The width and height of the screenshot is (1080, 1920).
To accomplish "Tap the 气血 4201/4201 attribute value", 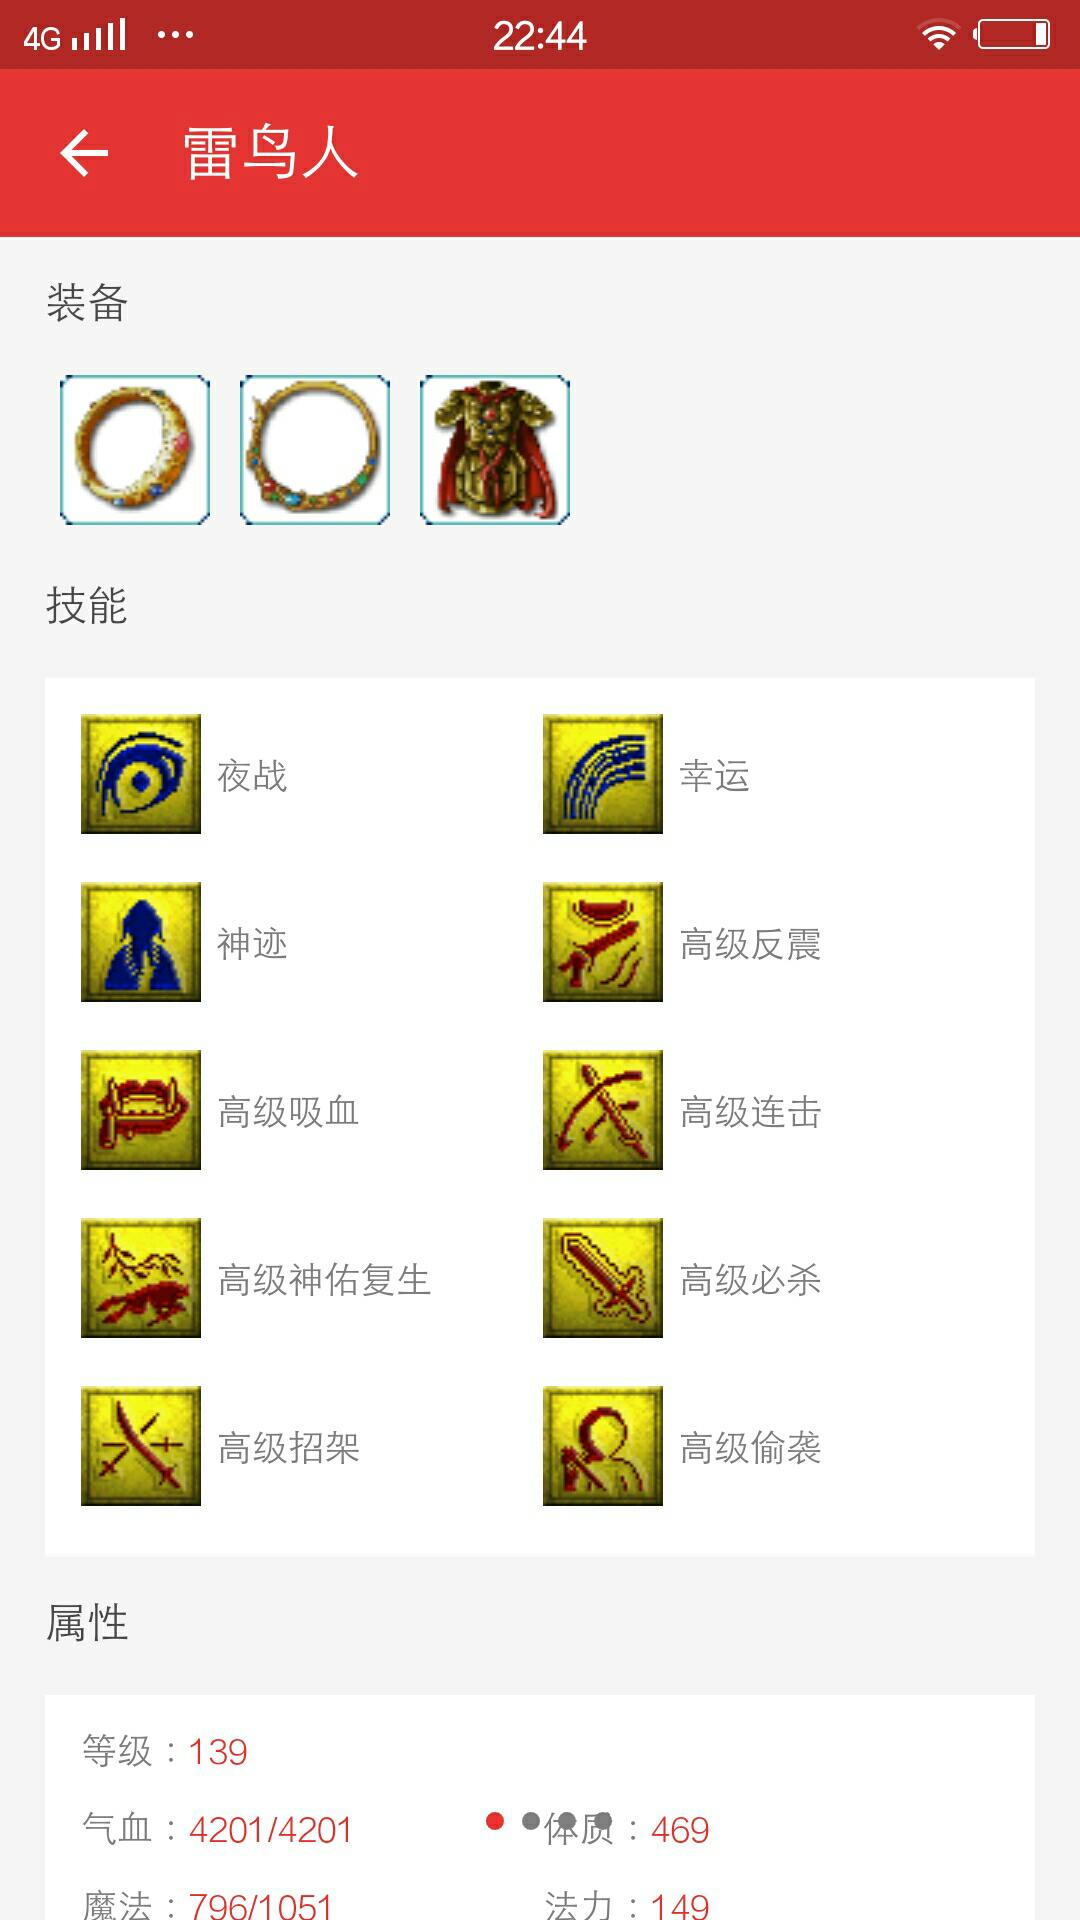I will click(x=270, y=1830).
